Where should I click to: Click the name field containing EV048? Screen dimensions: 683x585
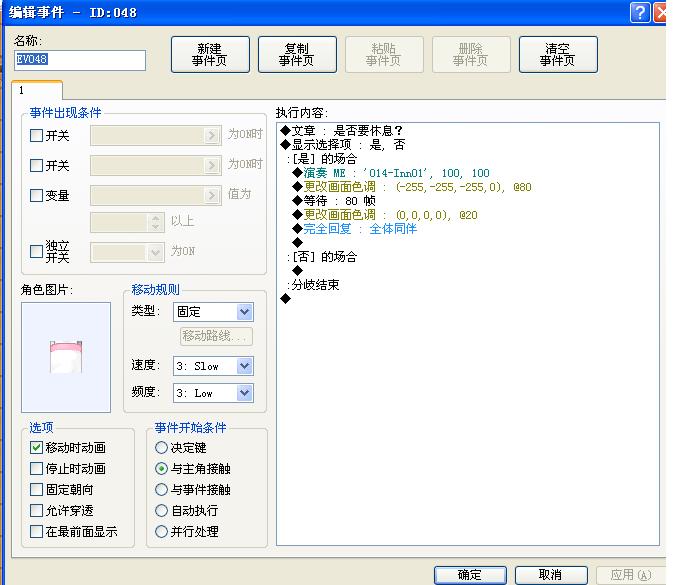pos(80,60)
